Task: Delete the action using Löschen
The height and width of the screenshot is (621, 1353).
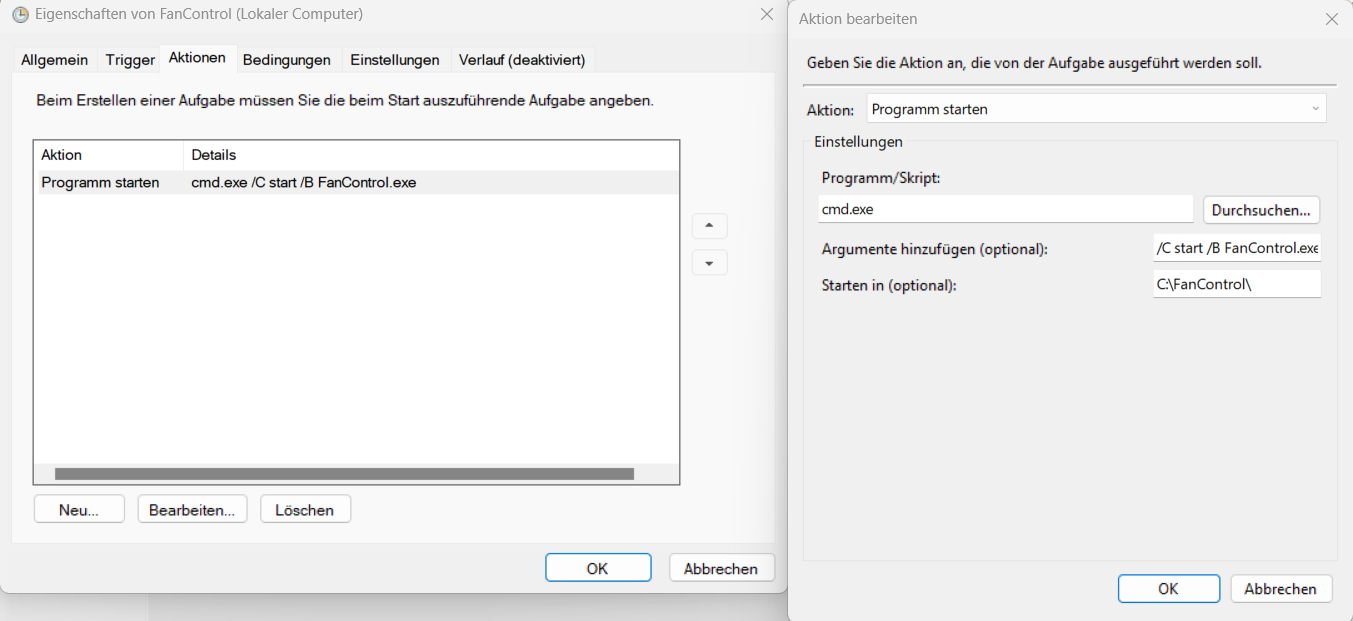Action: tap(305, 508)
